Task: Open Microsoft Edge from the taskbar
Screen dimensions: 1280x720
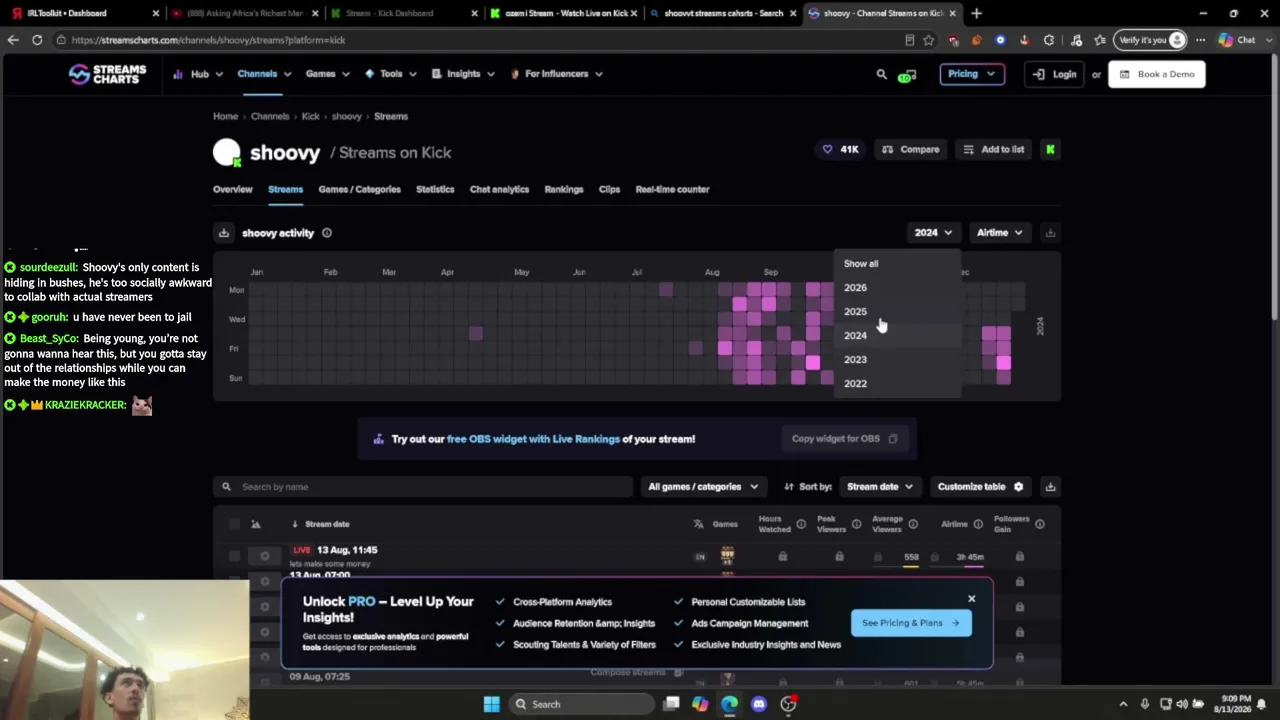Action: point(729,704)
